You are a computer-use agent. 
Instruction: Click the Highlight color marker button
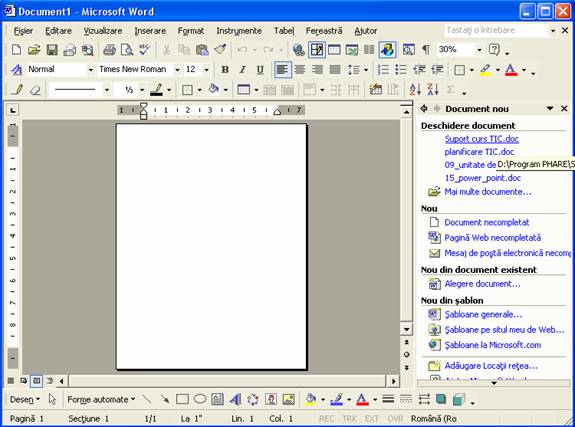[x=486, y=70]
